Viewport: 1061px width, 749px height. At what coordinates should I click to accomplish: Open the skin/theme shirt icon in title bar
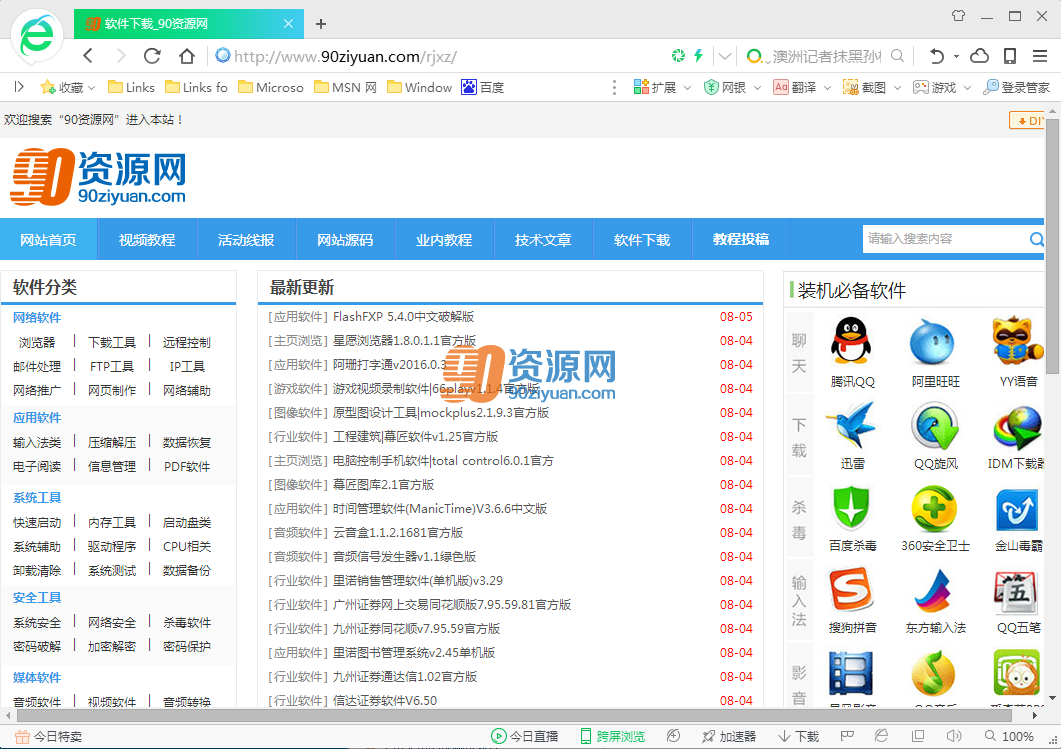coord(958,16)
